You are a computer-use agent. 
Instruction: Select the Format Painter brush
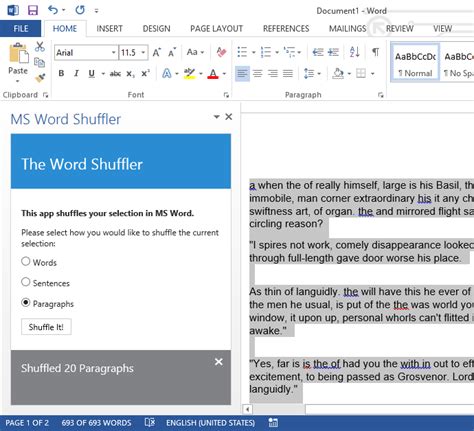(x=40, y=78)
